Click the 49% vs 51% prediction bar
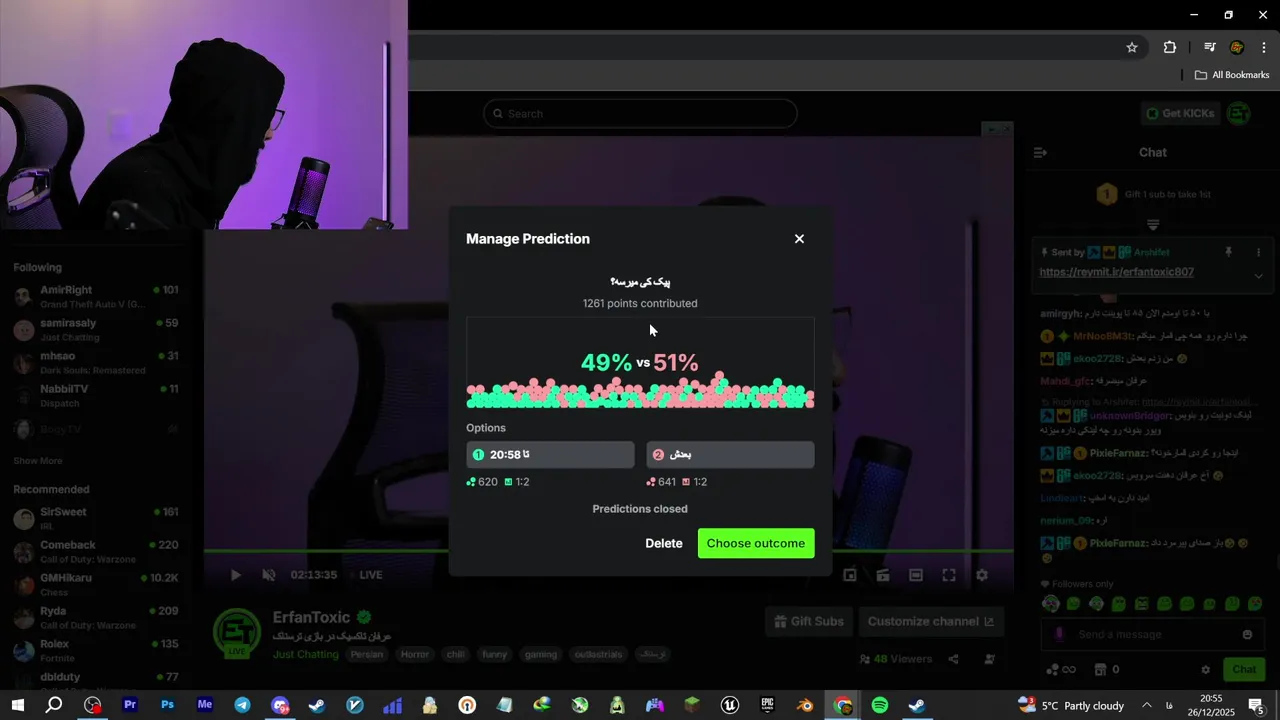 click(x=640, y=363)
